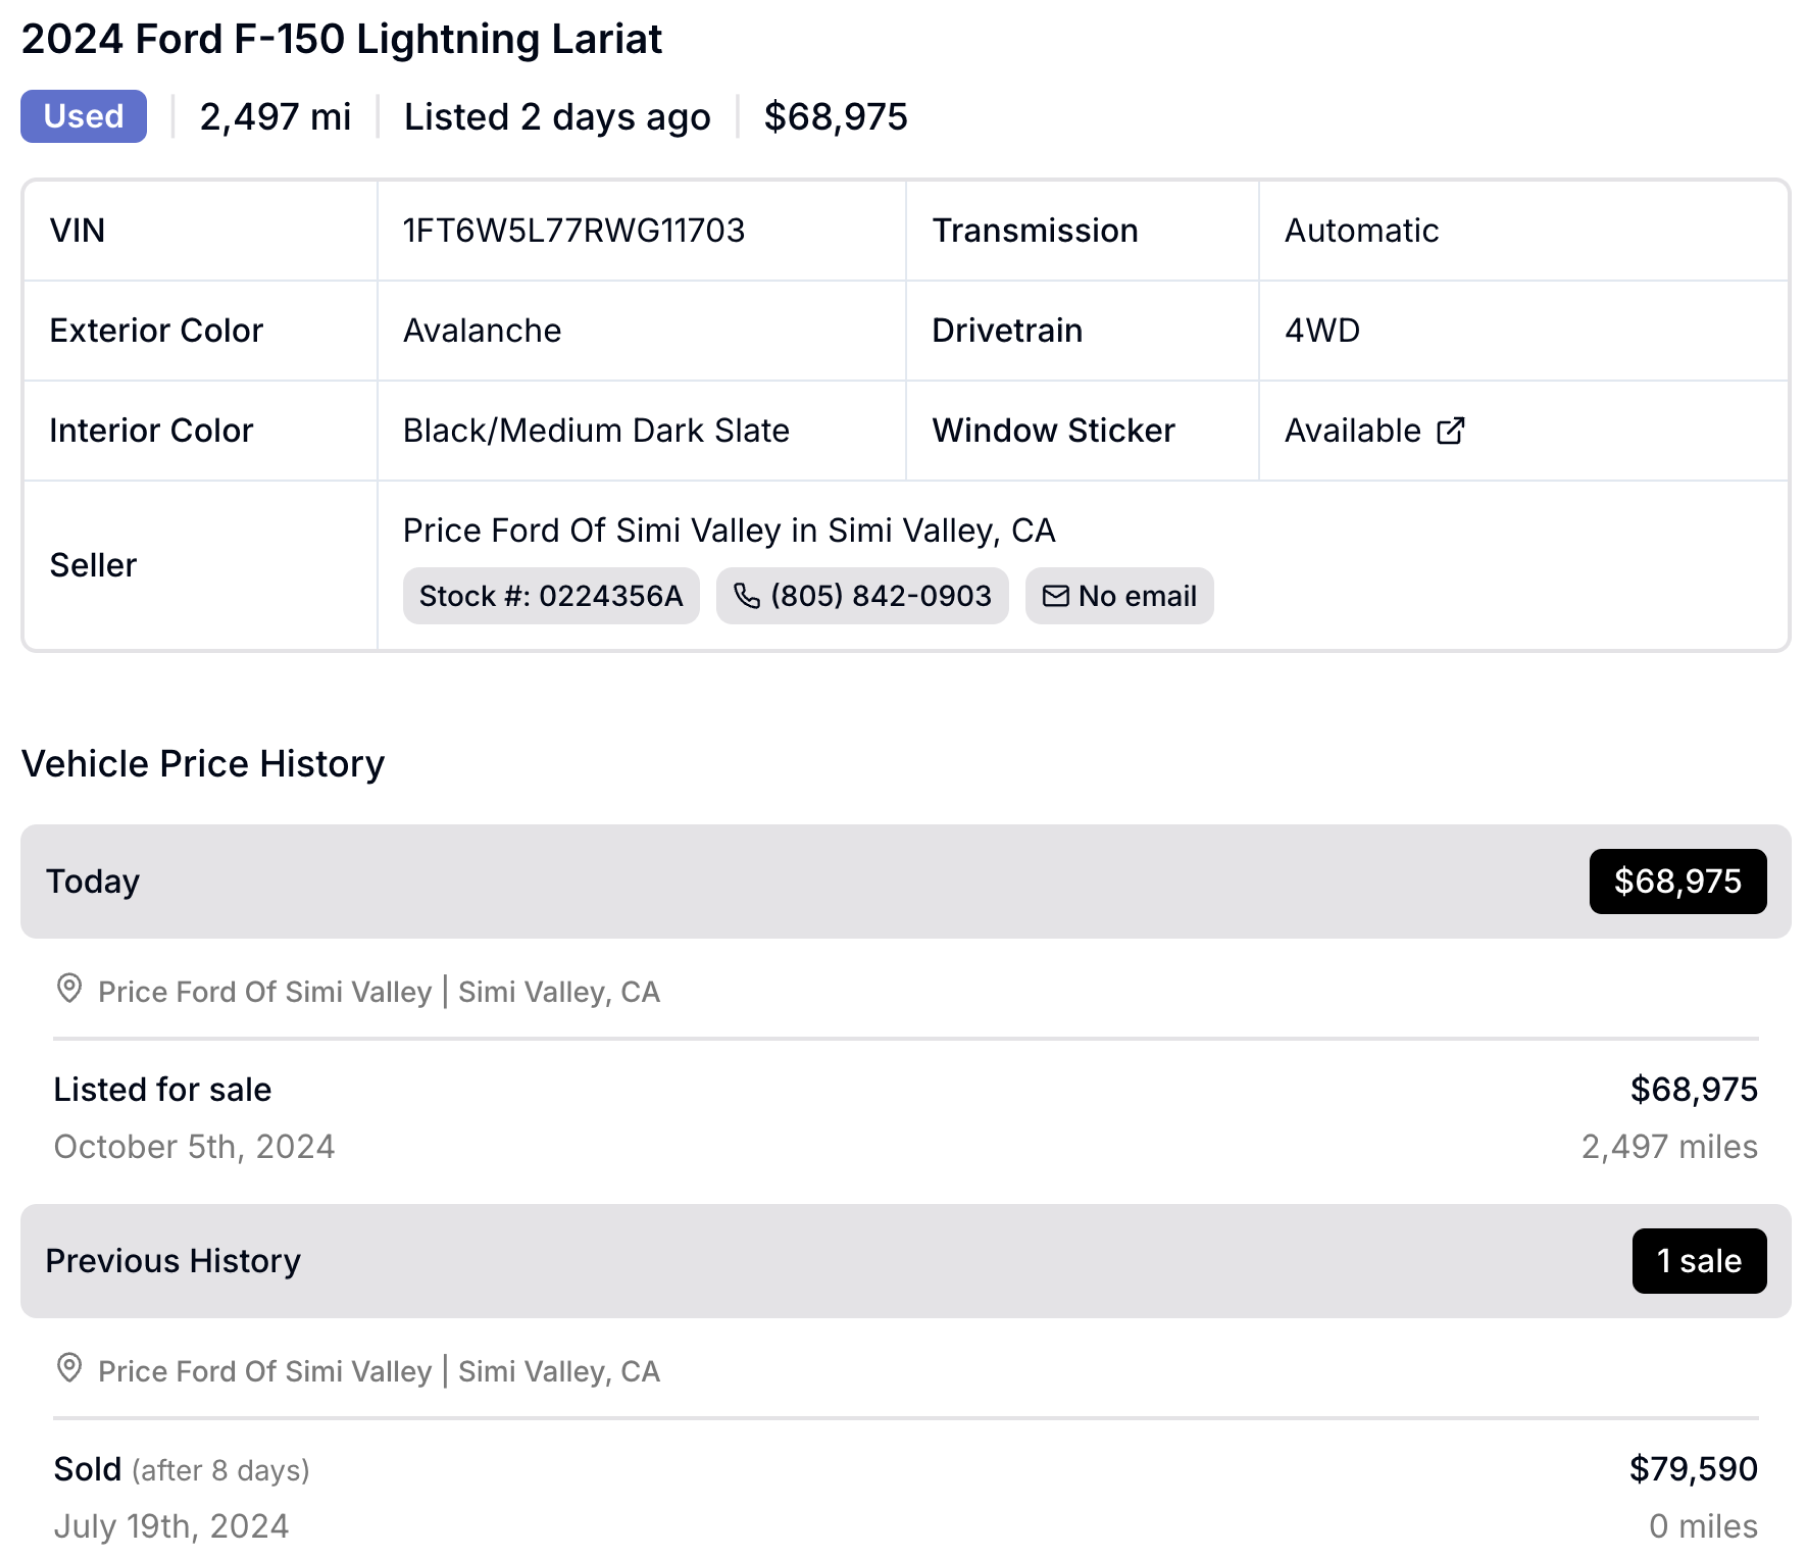Screen dimensions: 1807x1559
Task: Expand the Previous History section header
Action: coord(905,1260)
